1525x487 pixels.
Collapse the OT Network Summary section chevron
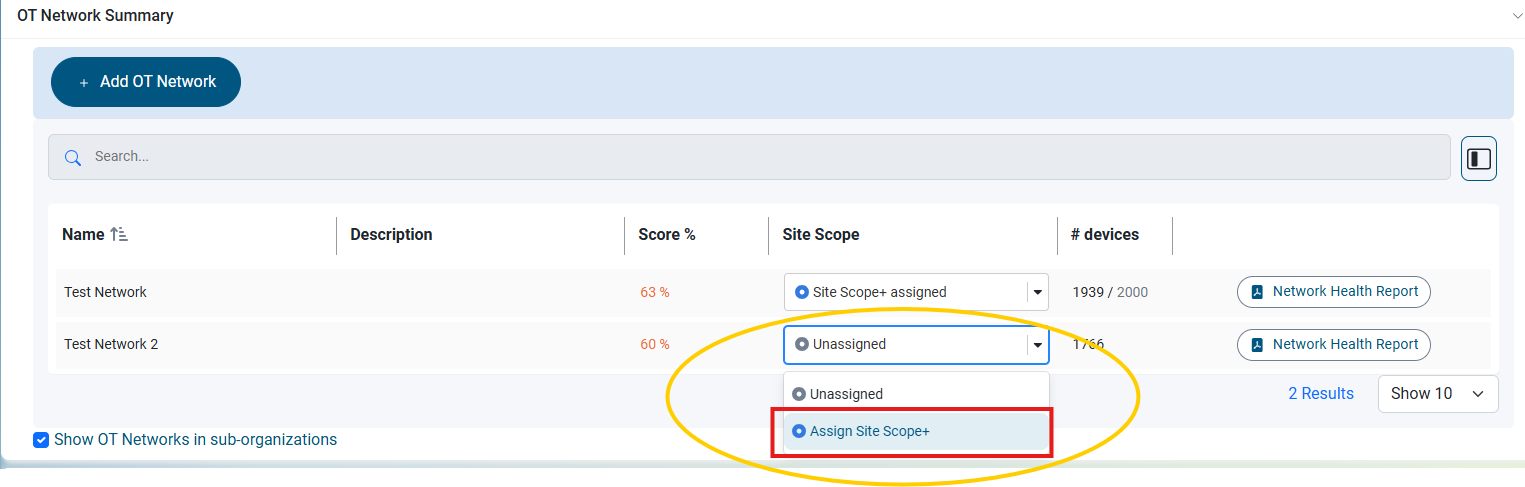point(1517,15)
